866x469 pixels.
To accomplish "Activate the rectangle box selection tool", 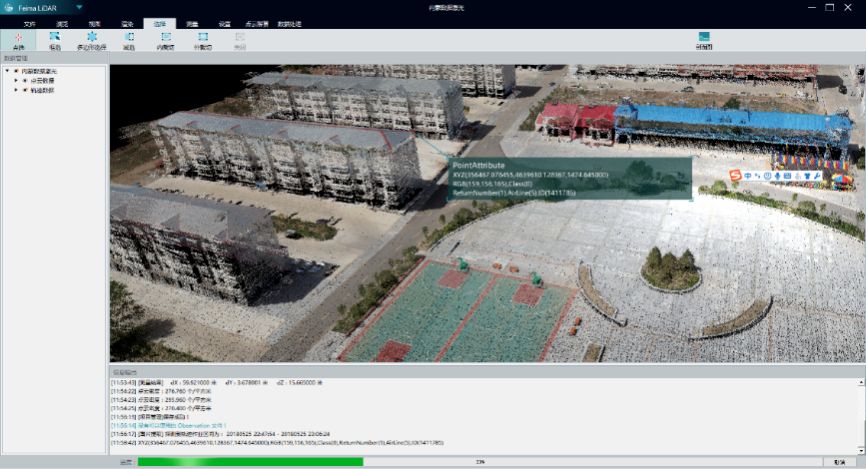I will click(55, 40).
